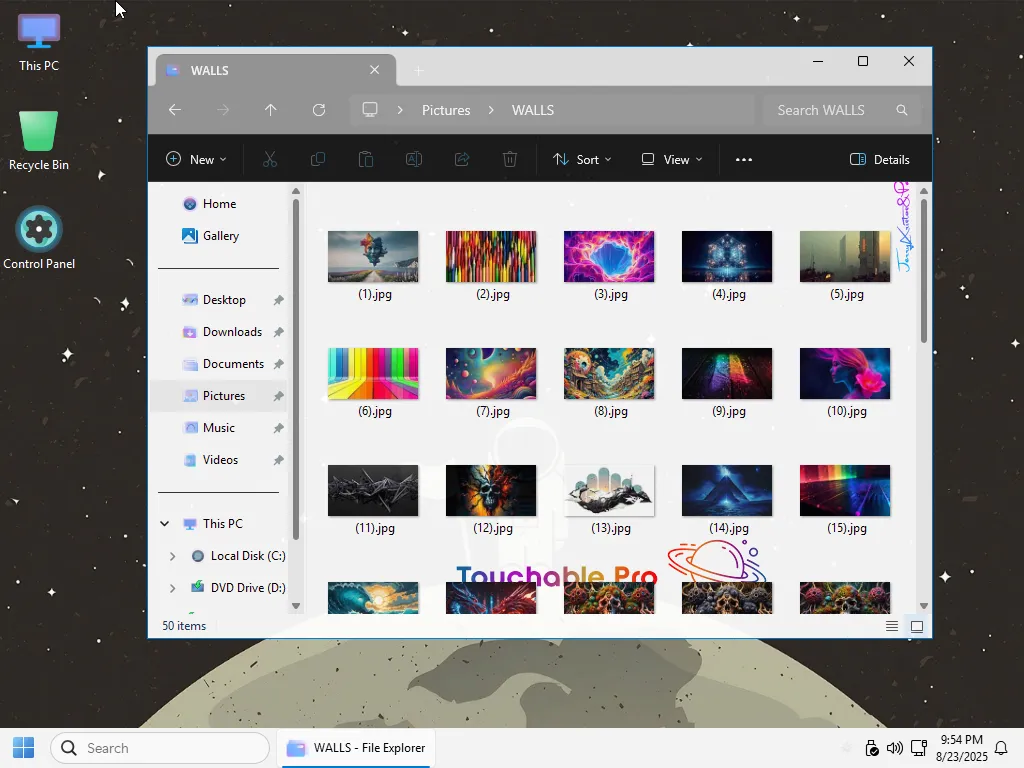
Task: Add a new File Explorer tab
Action: [x=419, y=71]
